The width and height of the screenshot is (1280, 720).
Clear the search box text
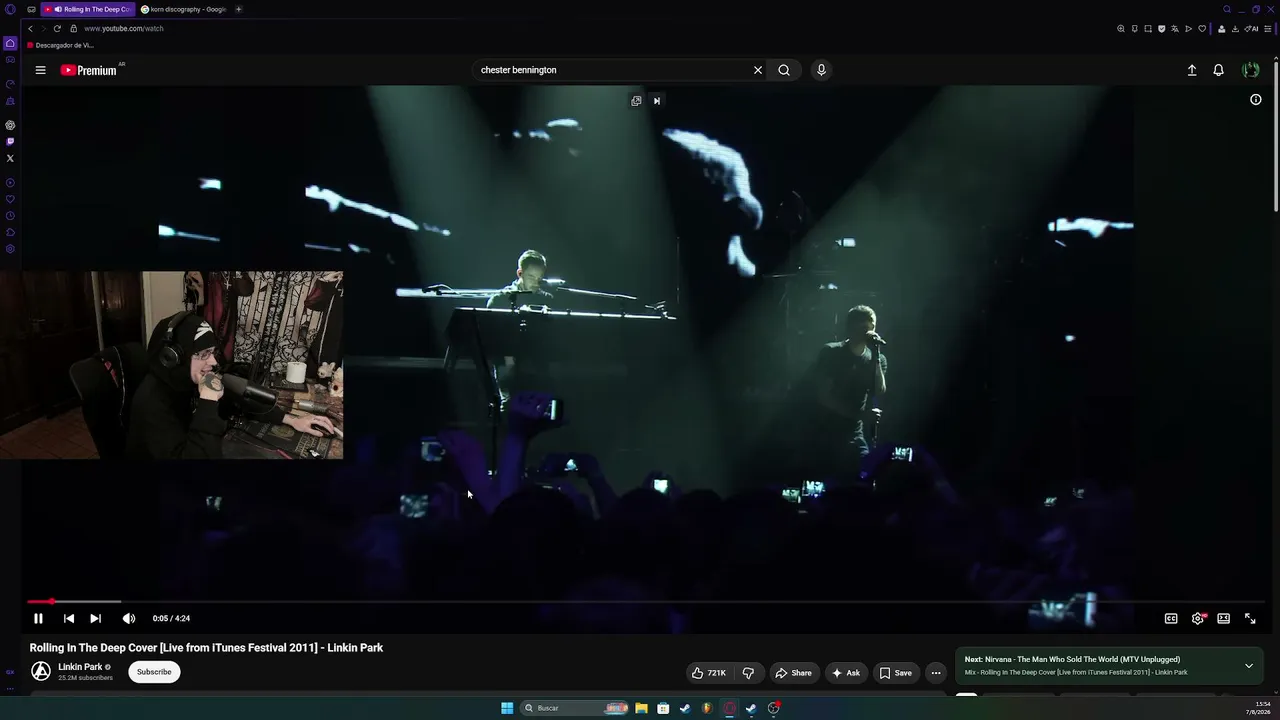pyautogui.click(x=758, y=70)
